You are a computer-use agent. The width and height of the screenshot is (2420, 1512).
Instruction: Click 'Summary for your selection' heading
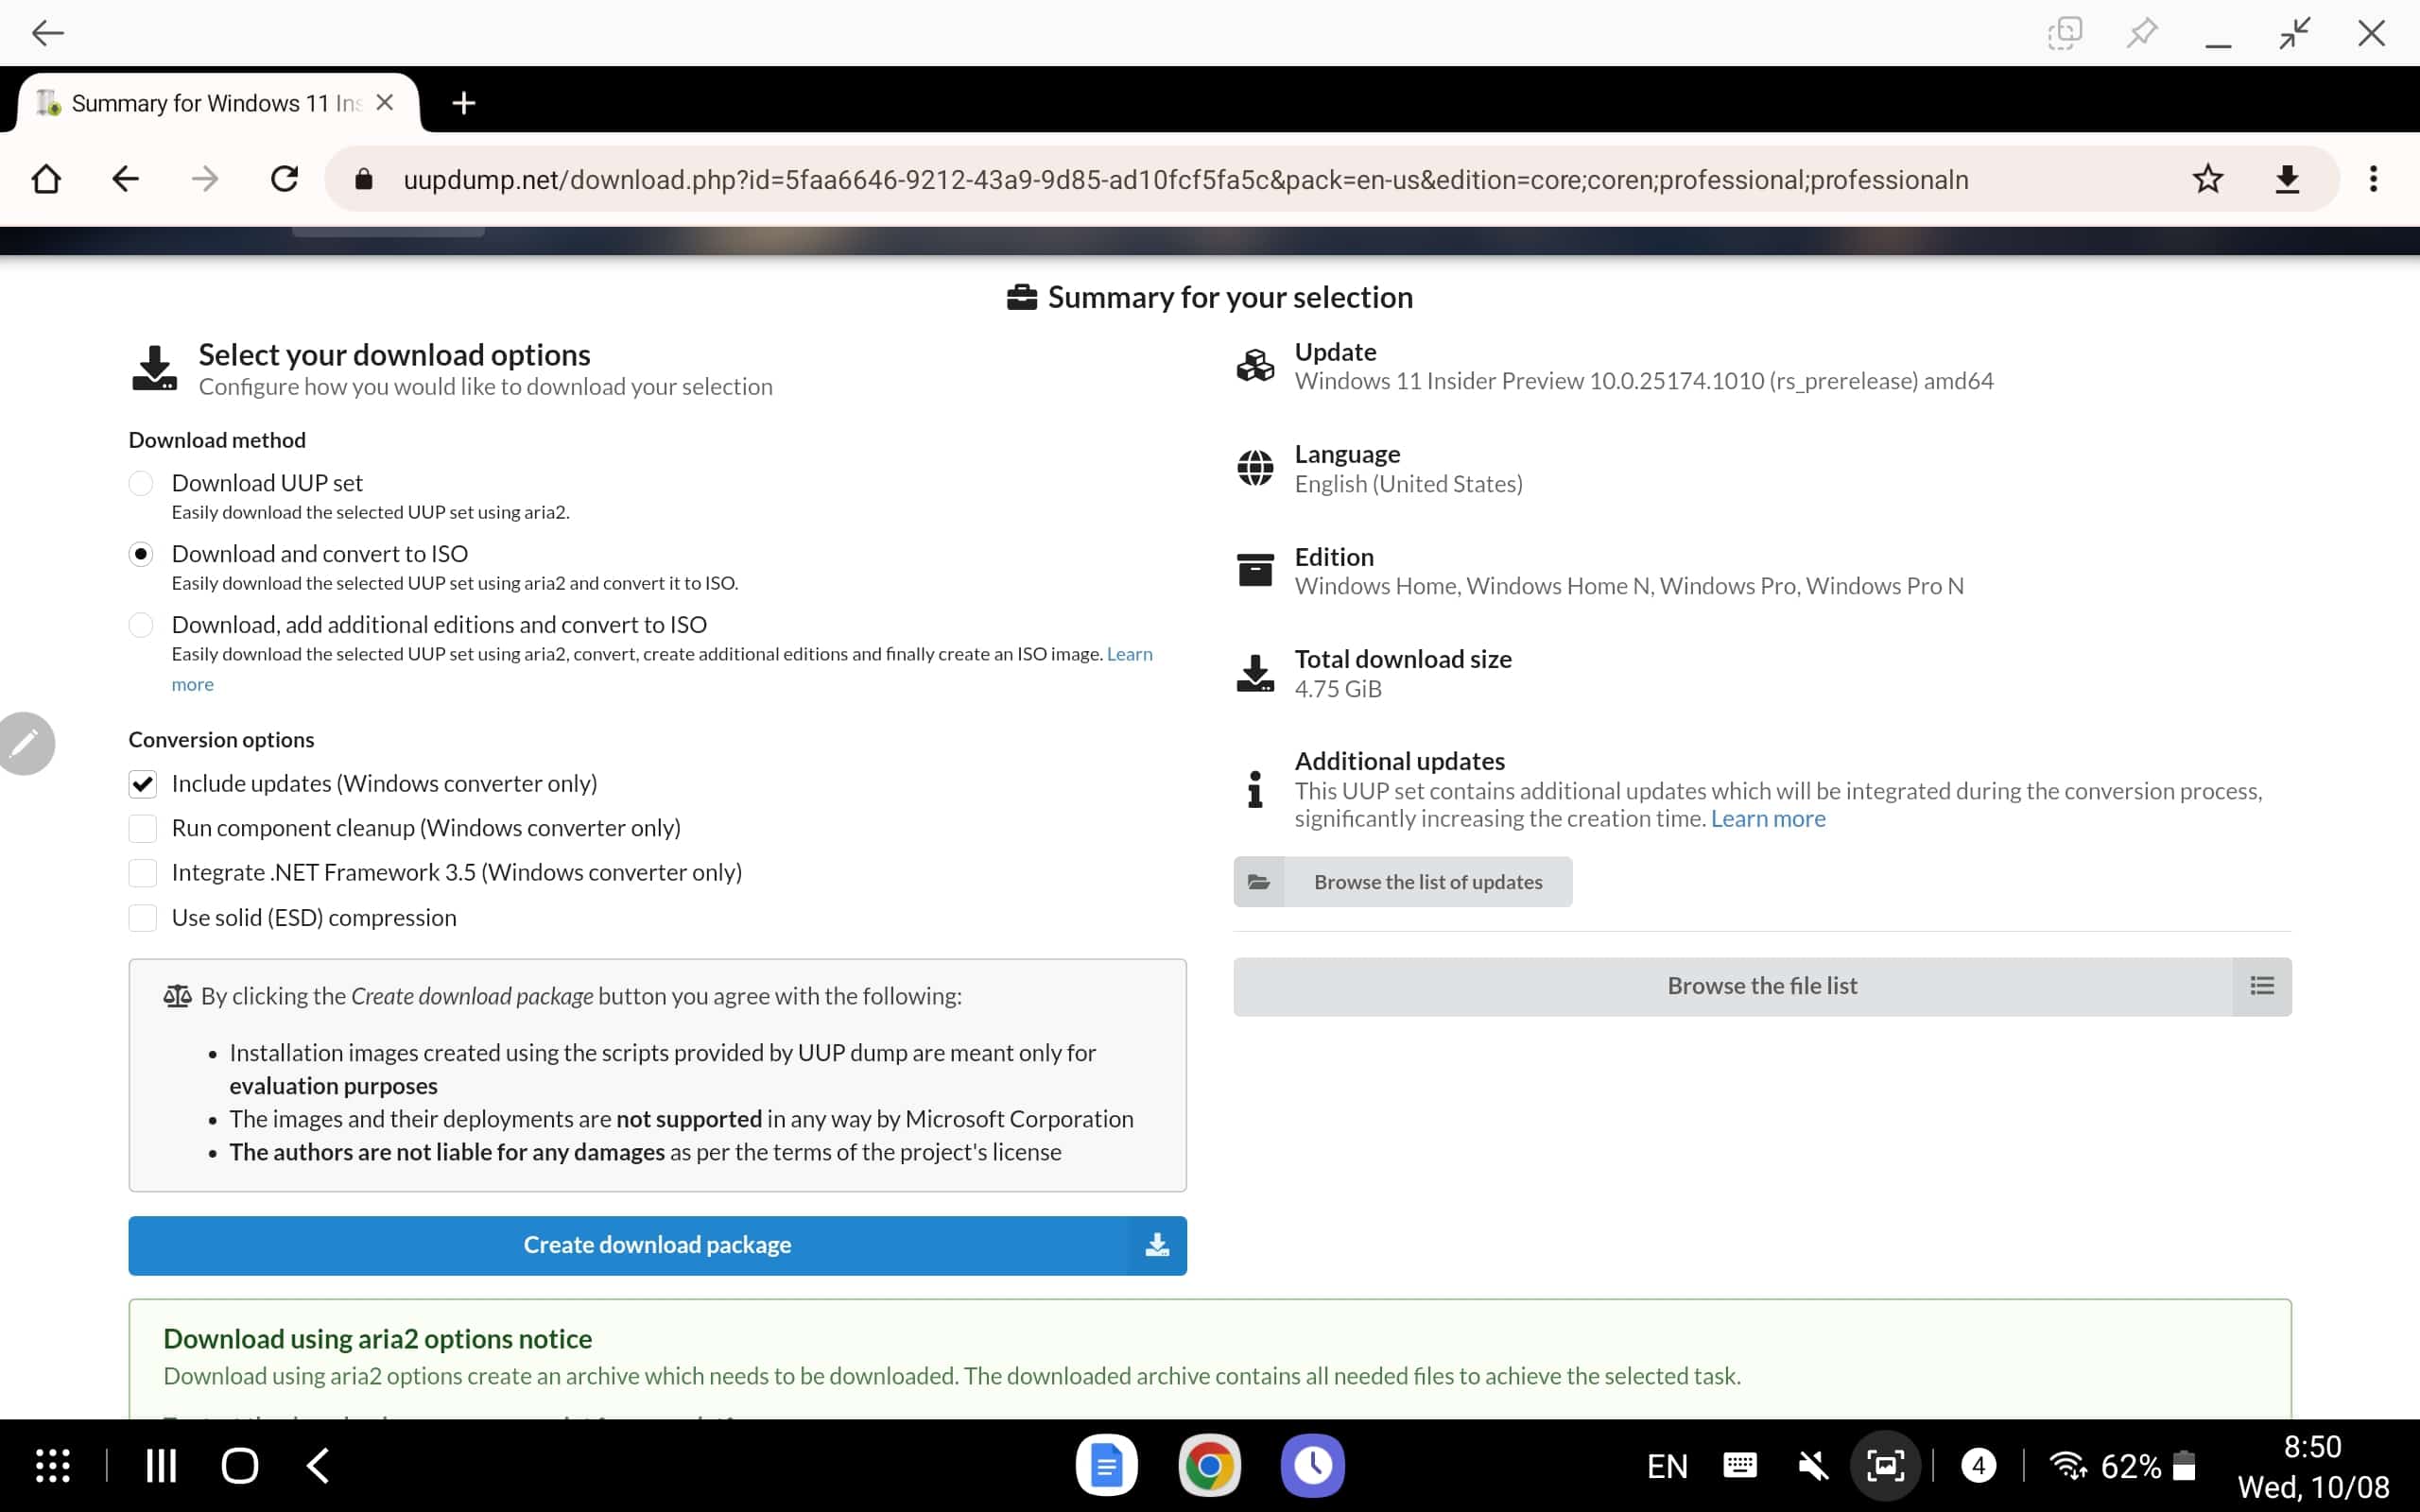(1230, 298)
